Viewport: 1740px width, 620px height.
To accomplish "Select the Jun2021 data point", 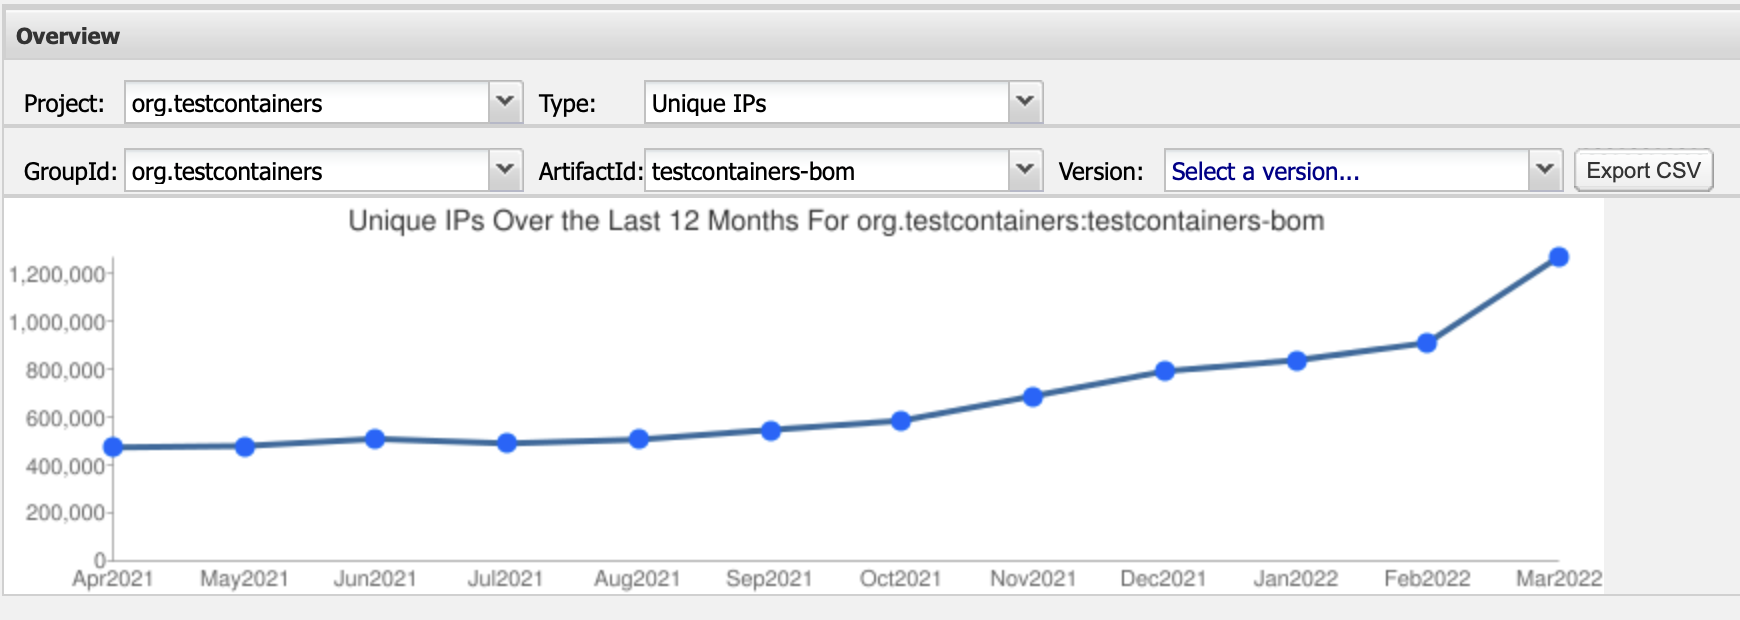I will 375,439.
